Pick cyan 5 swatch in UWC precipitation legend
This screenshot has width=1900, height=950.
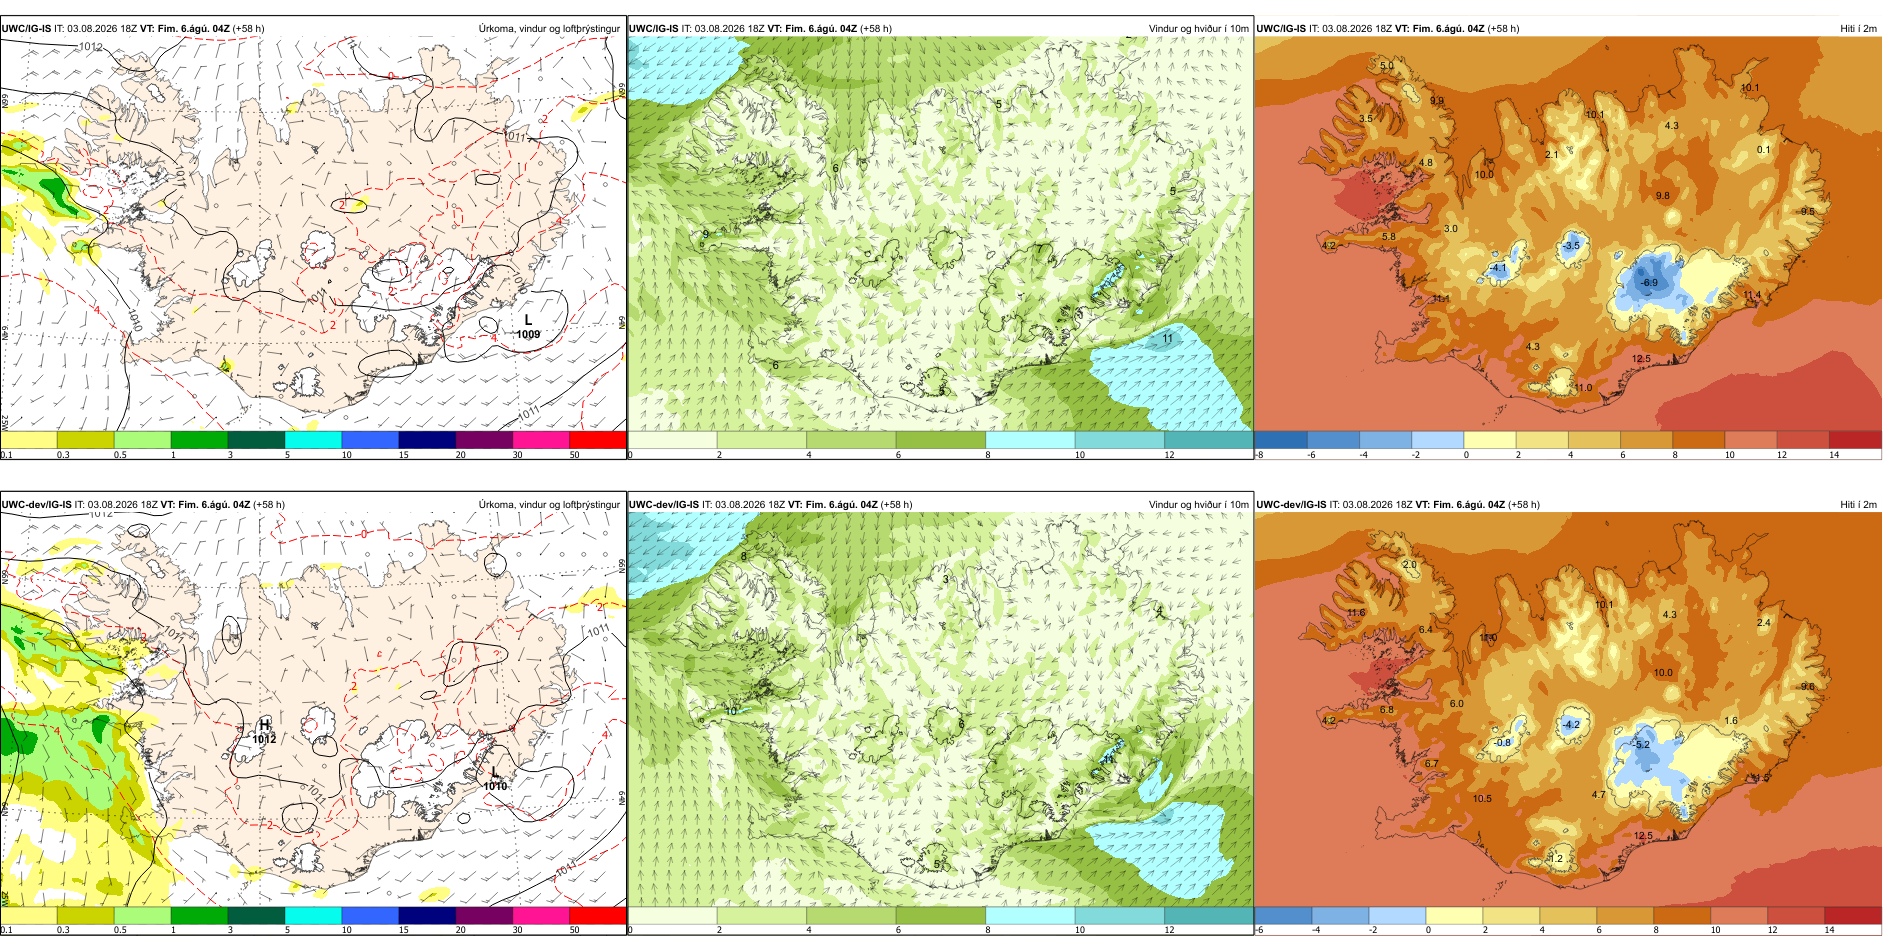tap(313, 439)
